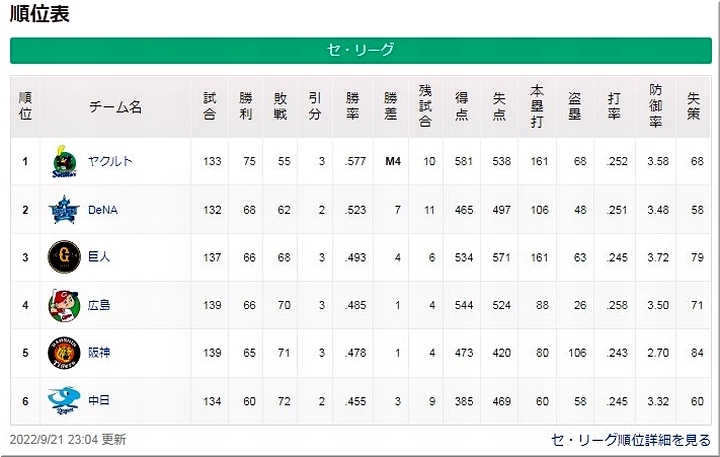
Task: Open the 中日 team name link
Action: click(x=98, y=401)
